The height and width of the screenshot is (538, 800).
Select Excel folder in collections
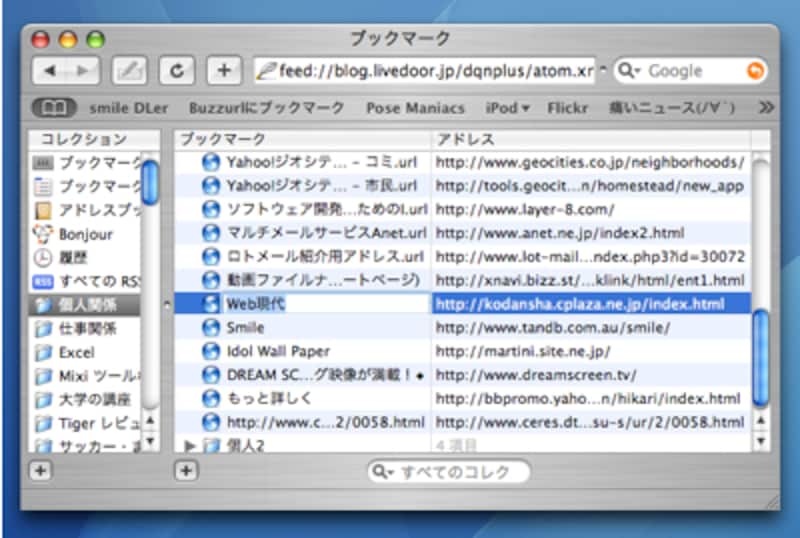85,352
